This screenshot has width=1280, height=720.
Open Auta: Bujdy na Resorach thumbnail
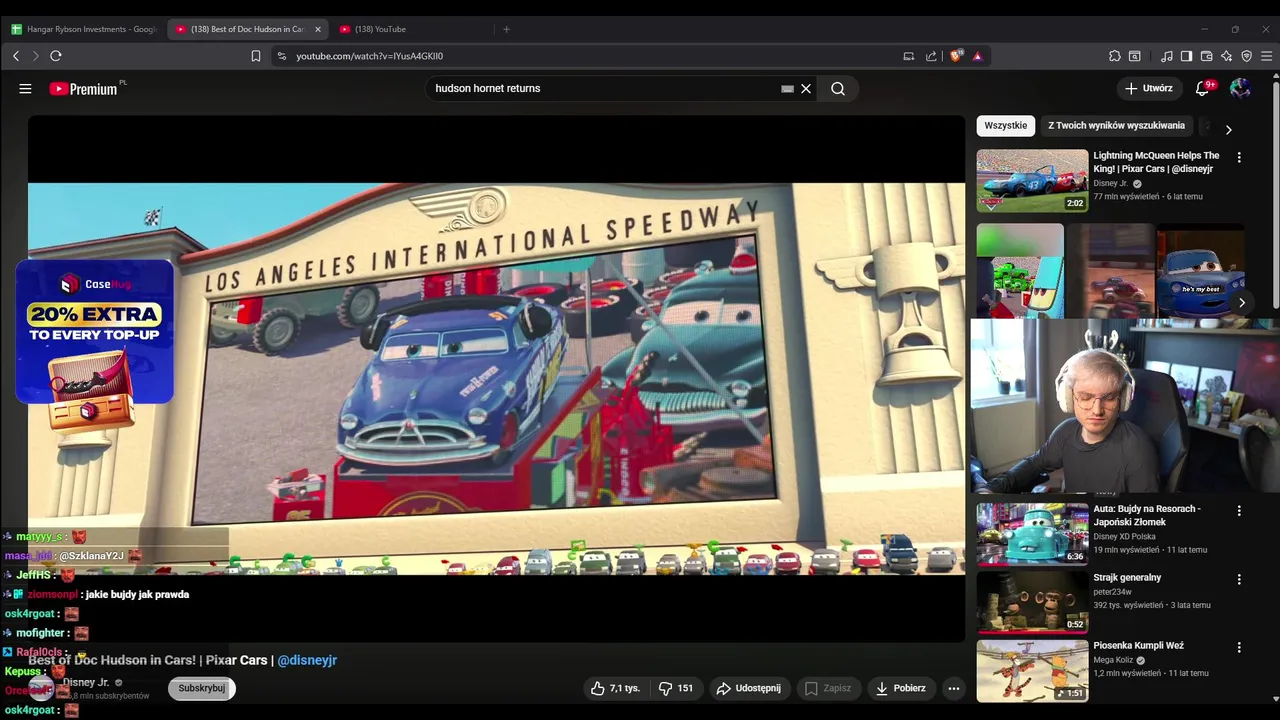pos(1032,534)
